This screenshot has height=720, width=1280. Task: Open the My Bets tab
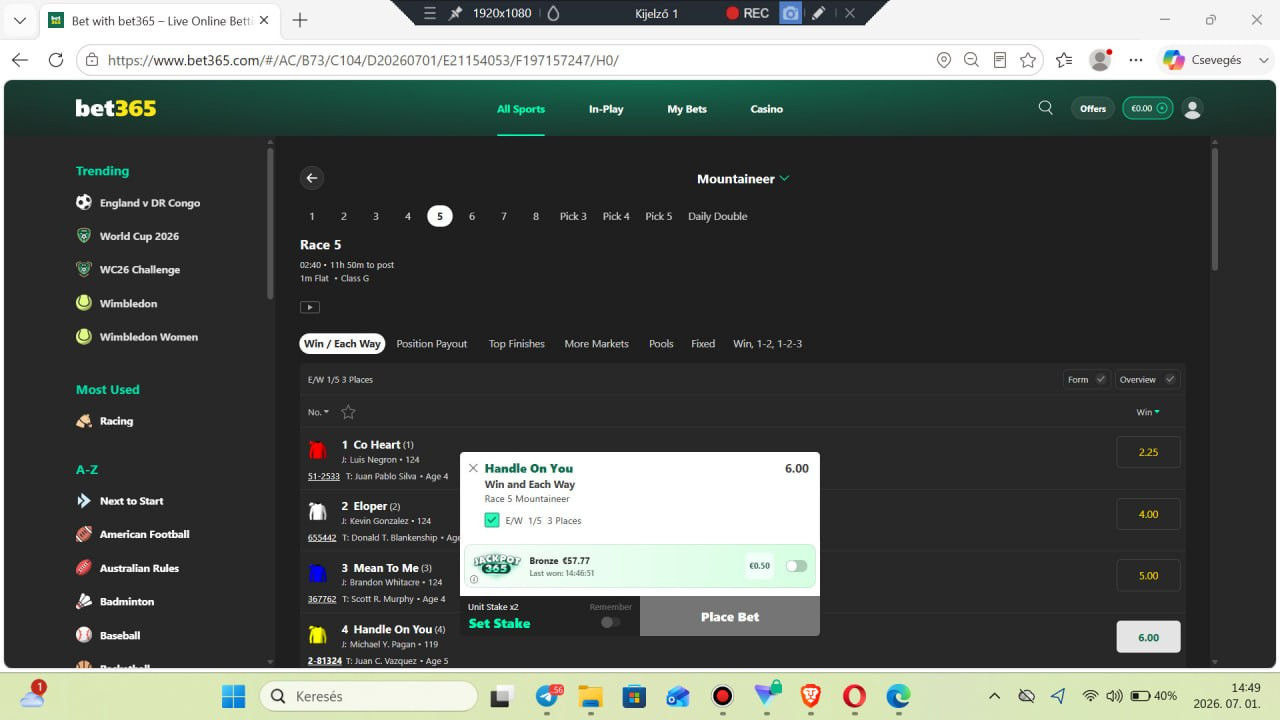pos(687,109)
